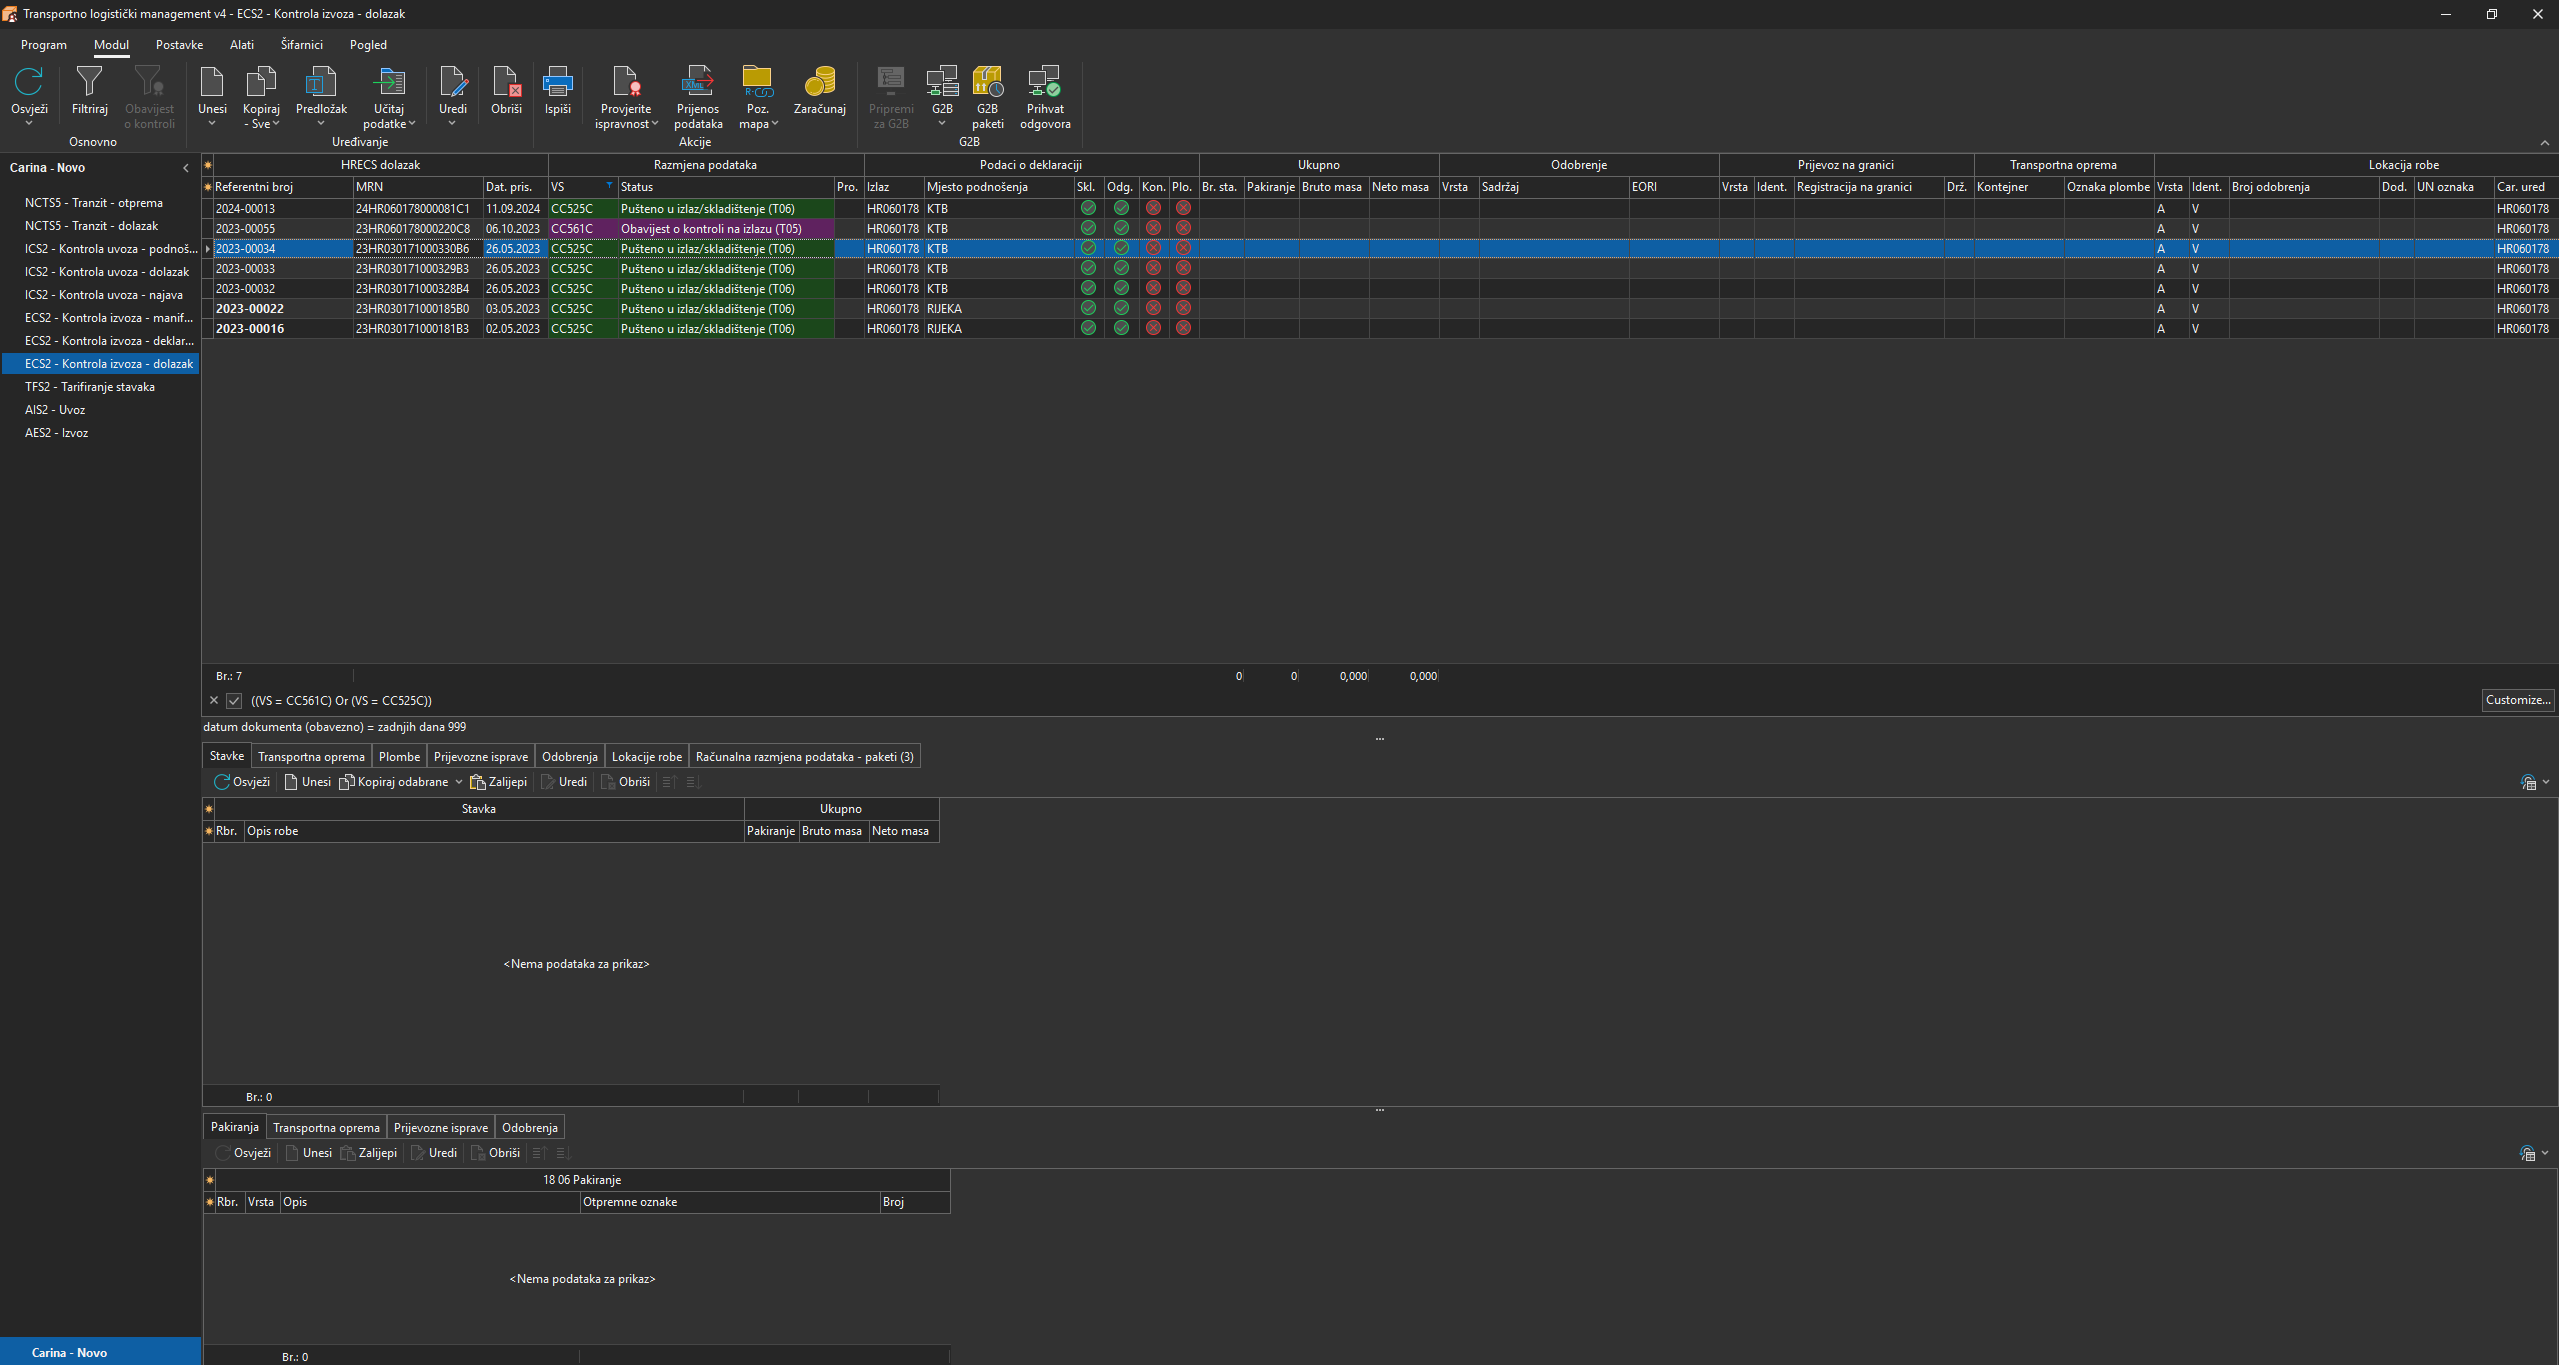Click the Osvježi refresh icon in ribbon
Viewport: 2559px width, 1365px height.
pos(29,82)
